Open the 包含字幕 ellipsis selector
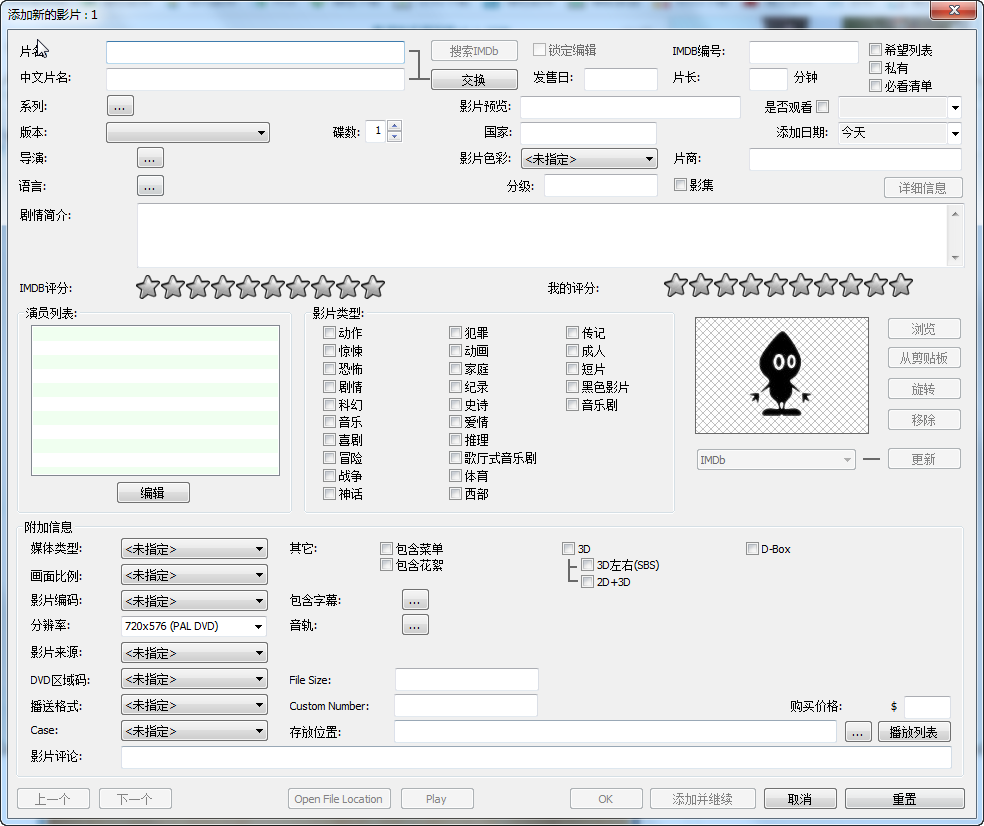 415,600
